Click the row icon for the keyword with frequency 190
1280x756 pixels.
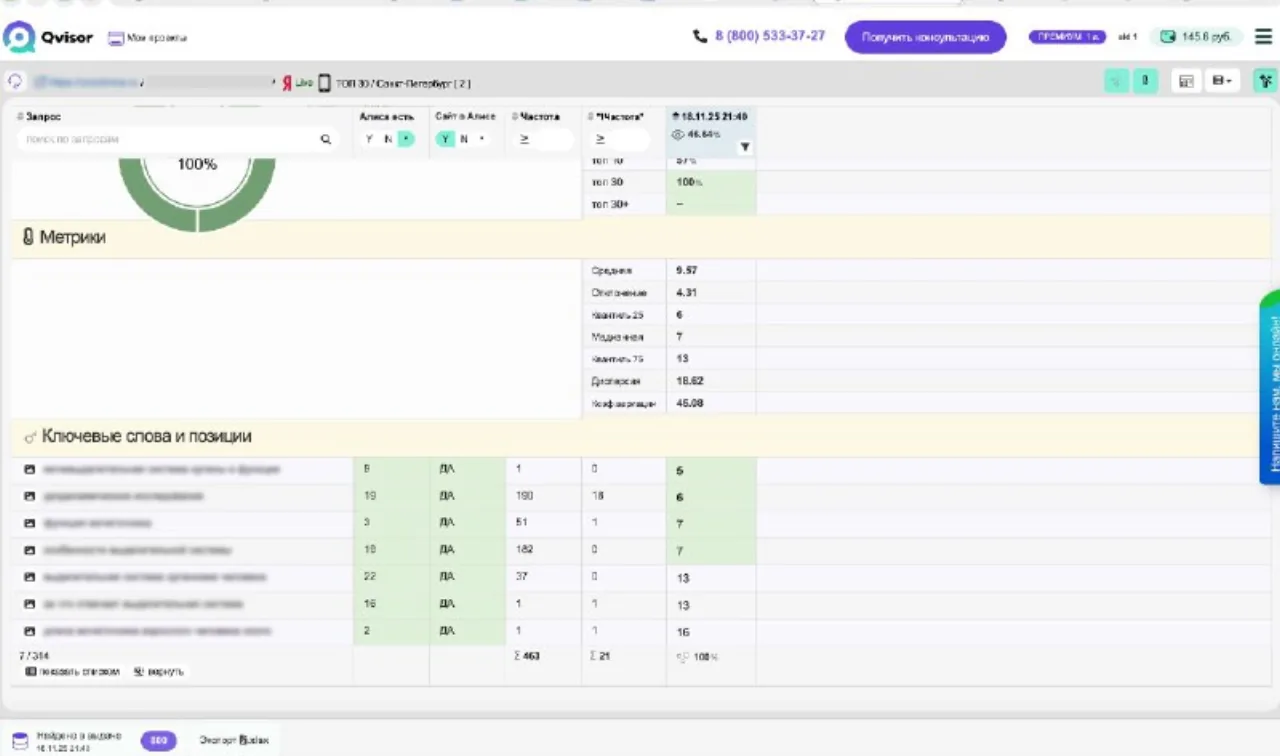(x=30, y=496)
